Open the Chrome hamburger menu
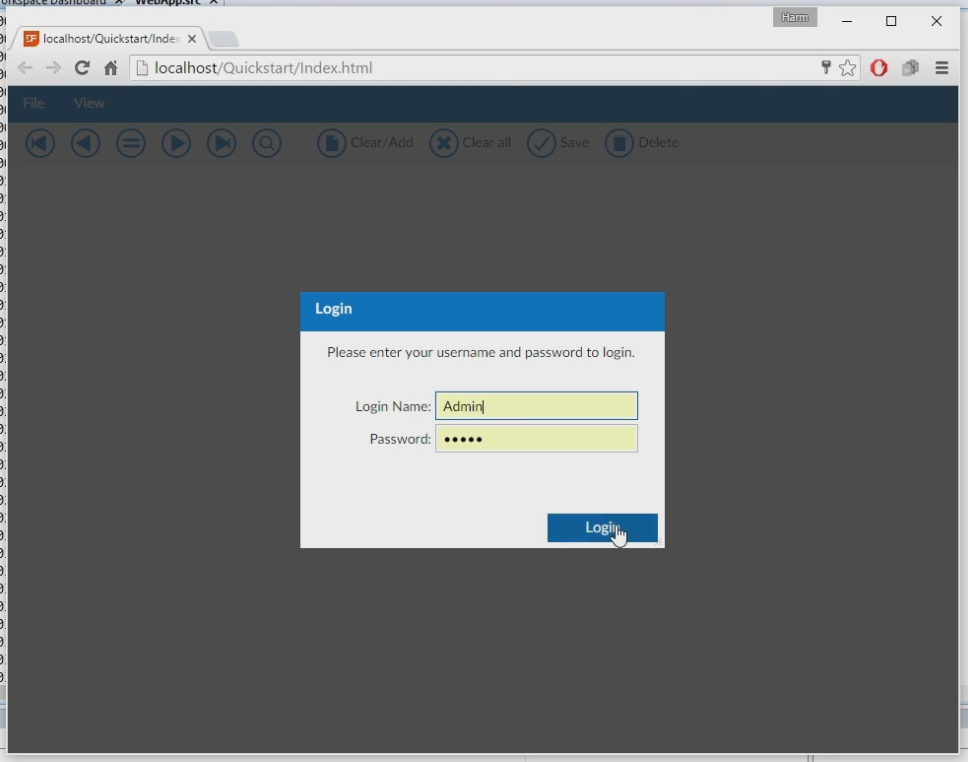The width and height of the screenshot is (968, 762). tap(941, 68)
